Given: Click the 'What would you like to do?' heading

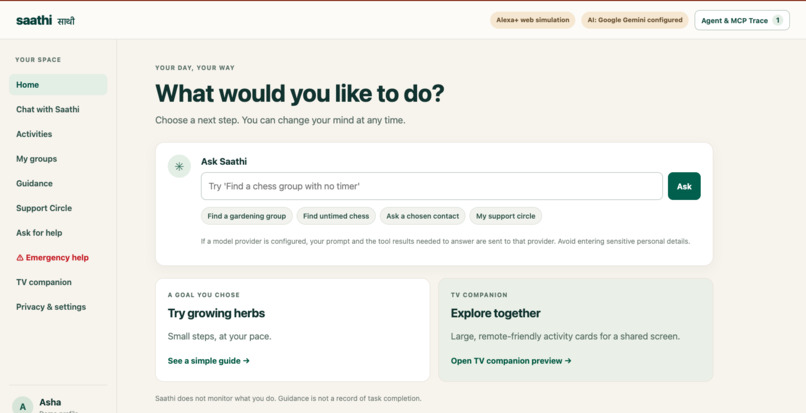Looking at the screenshot, I should [300, 94].
